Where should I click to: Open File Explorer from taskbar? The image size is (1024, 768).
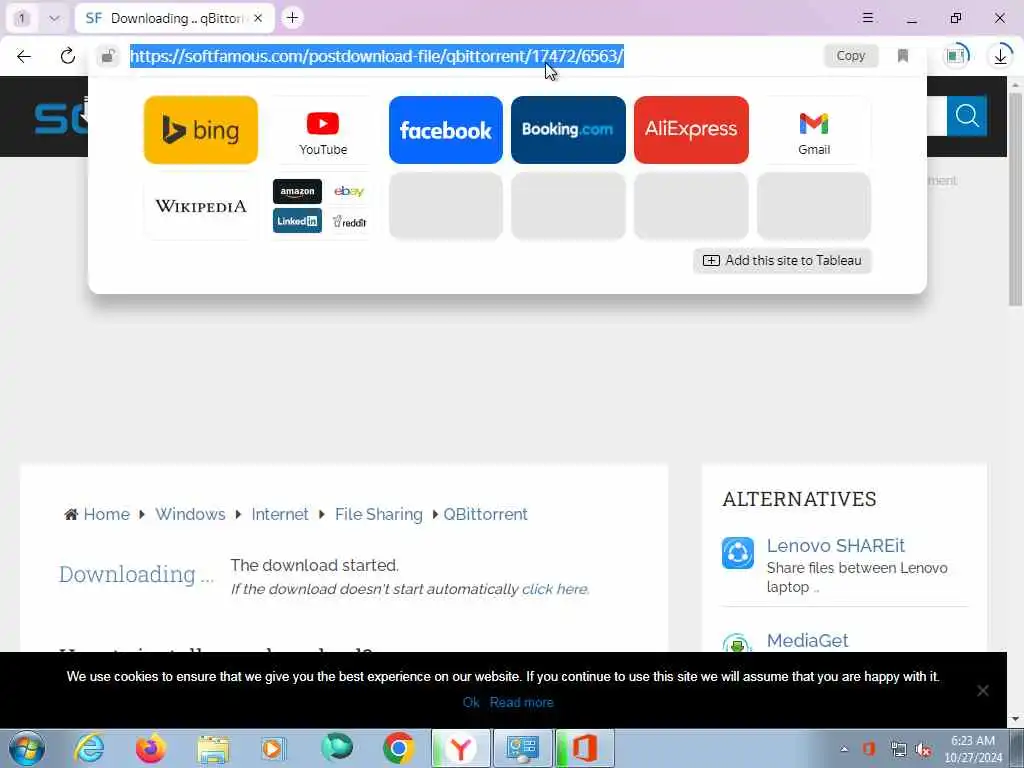(213, 748)
